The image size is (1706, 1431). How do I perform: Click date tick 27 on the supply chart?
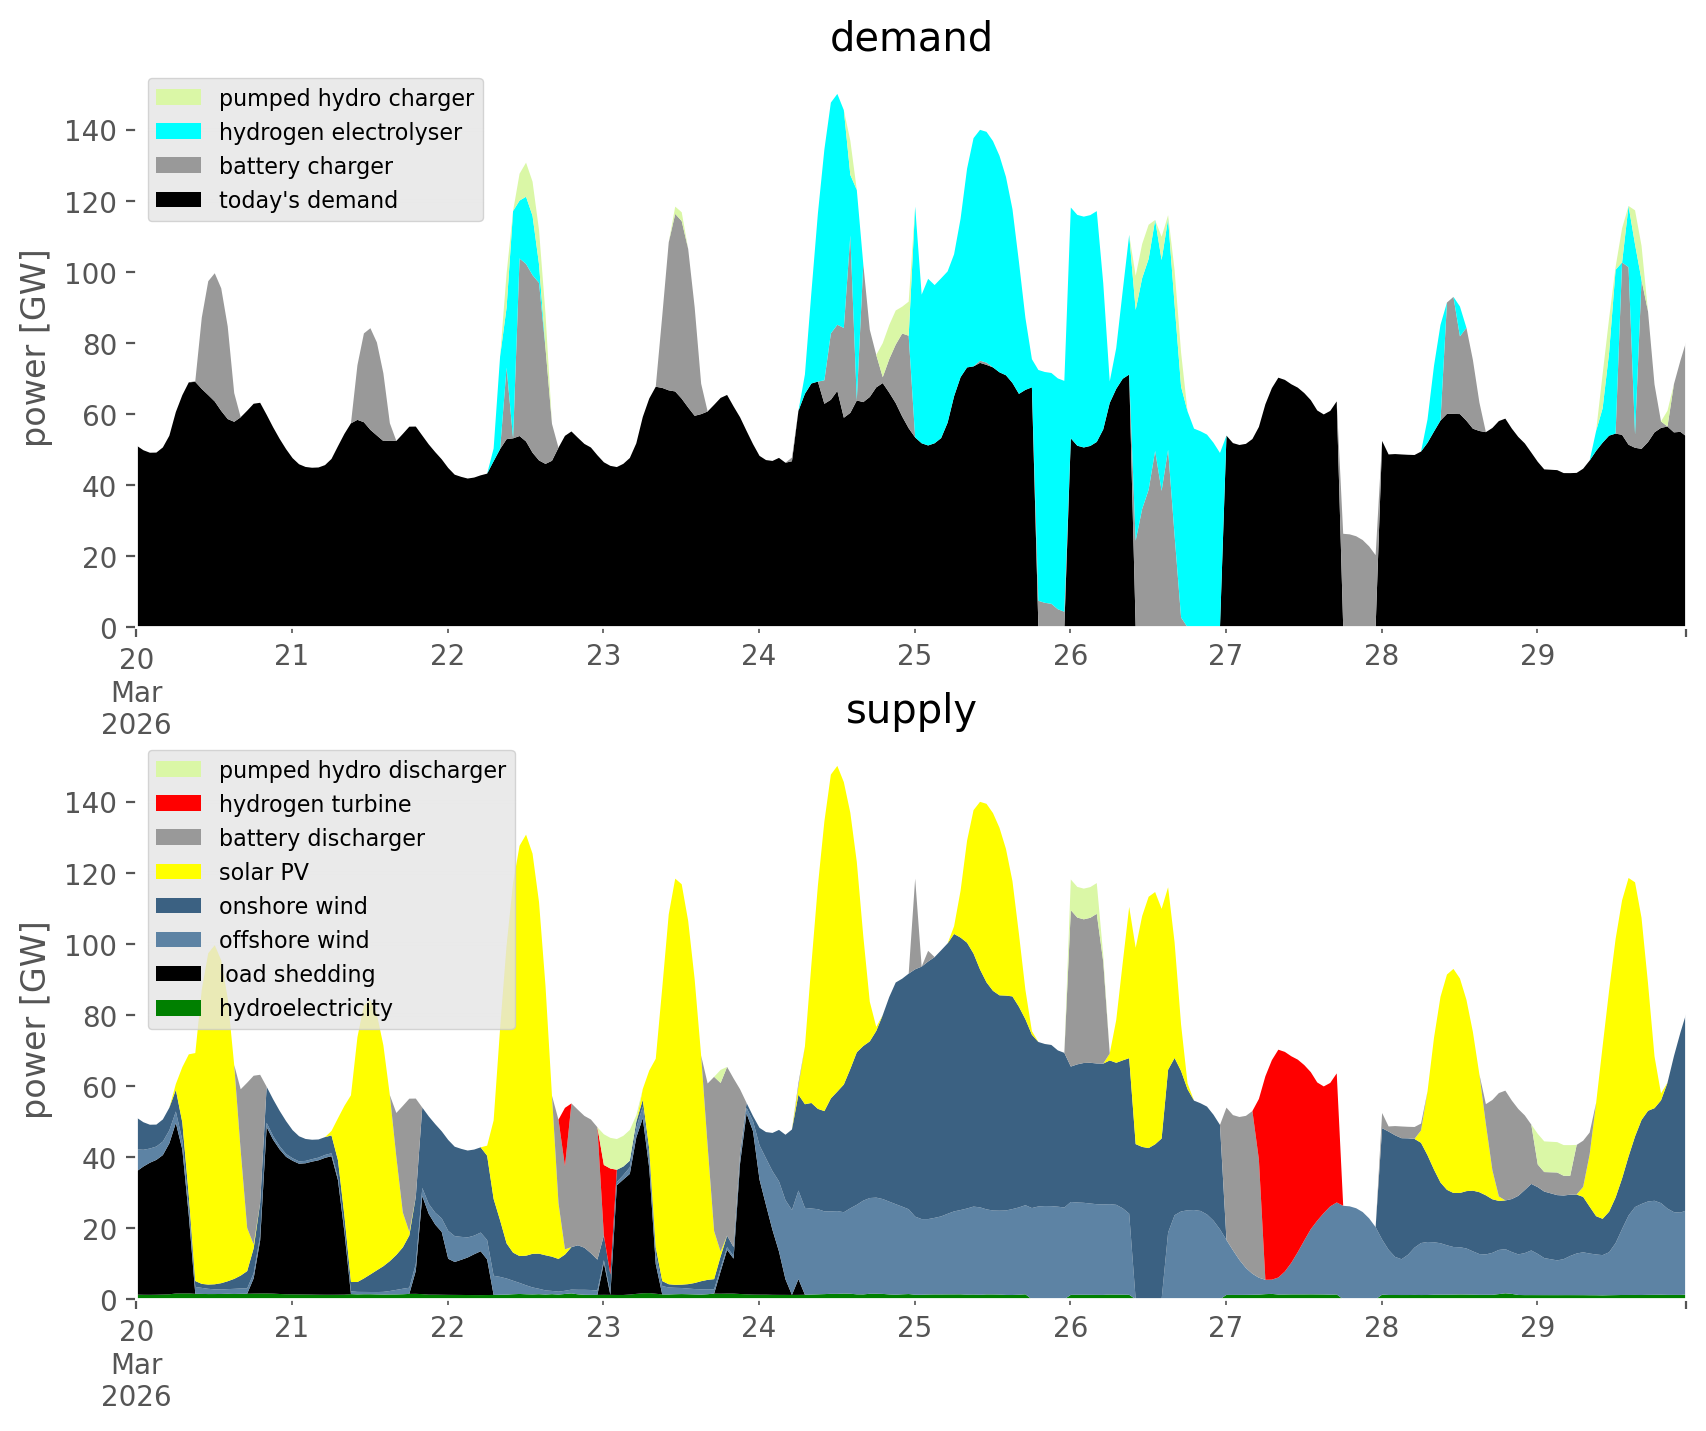coord(1225,1328)
